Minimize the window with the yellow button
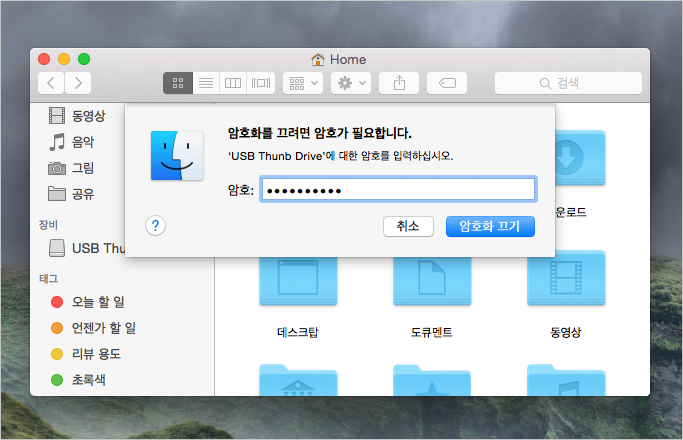The height and width of the screenshot is (440, 683). point(64,59)
